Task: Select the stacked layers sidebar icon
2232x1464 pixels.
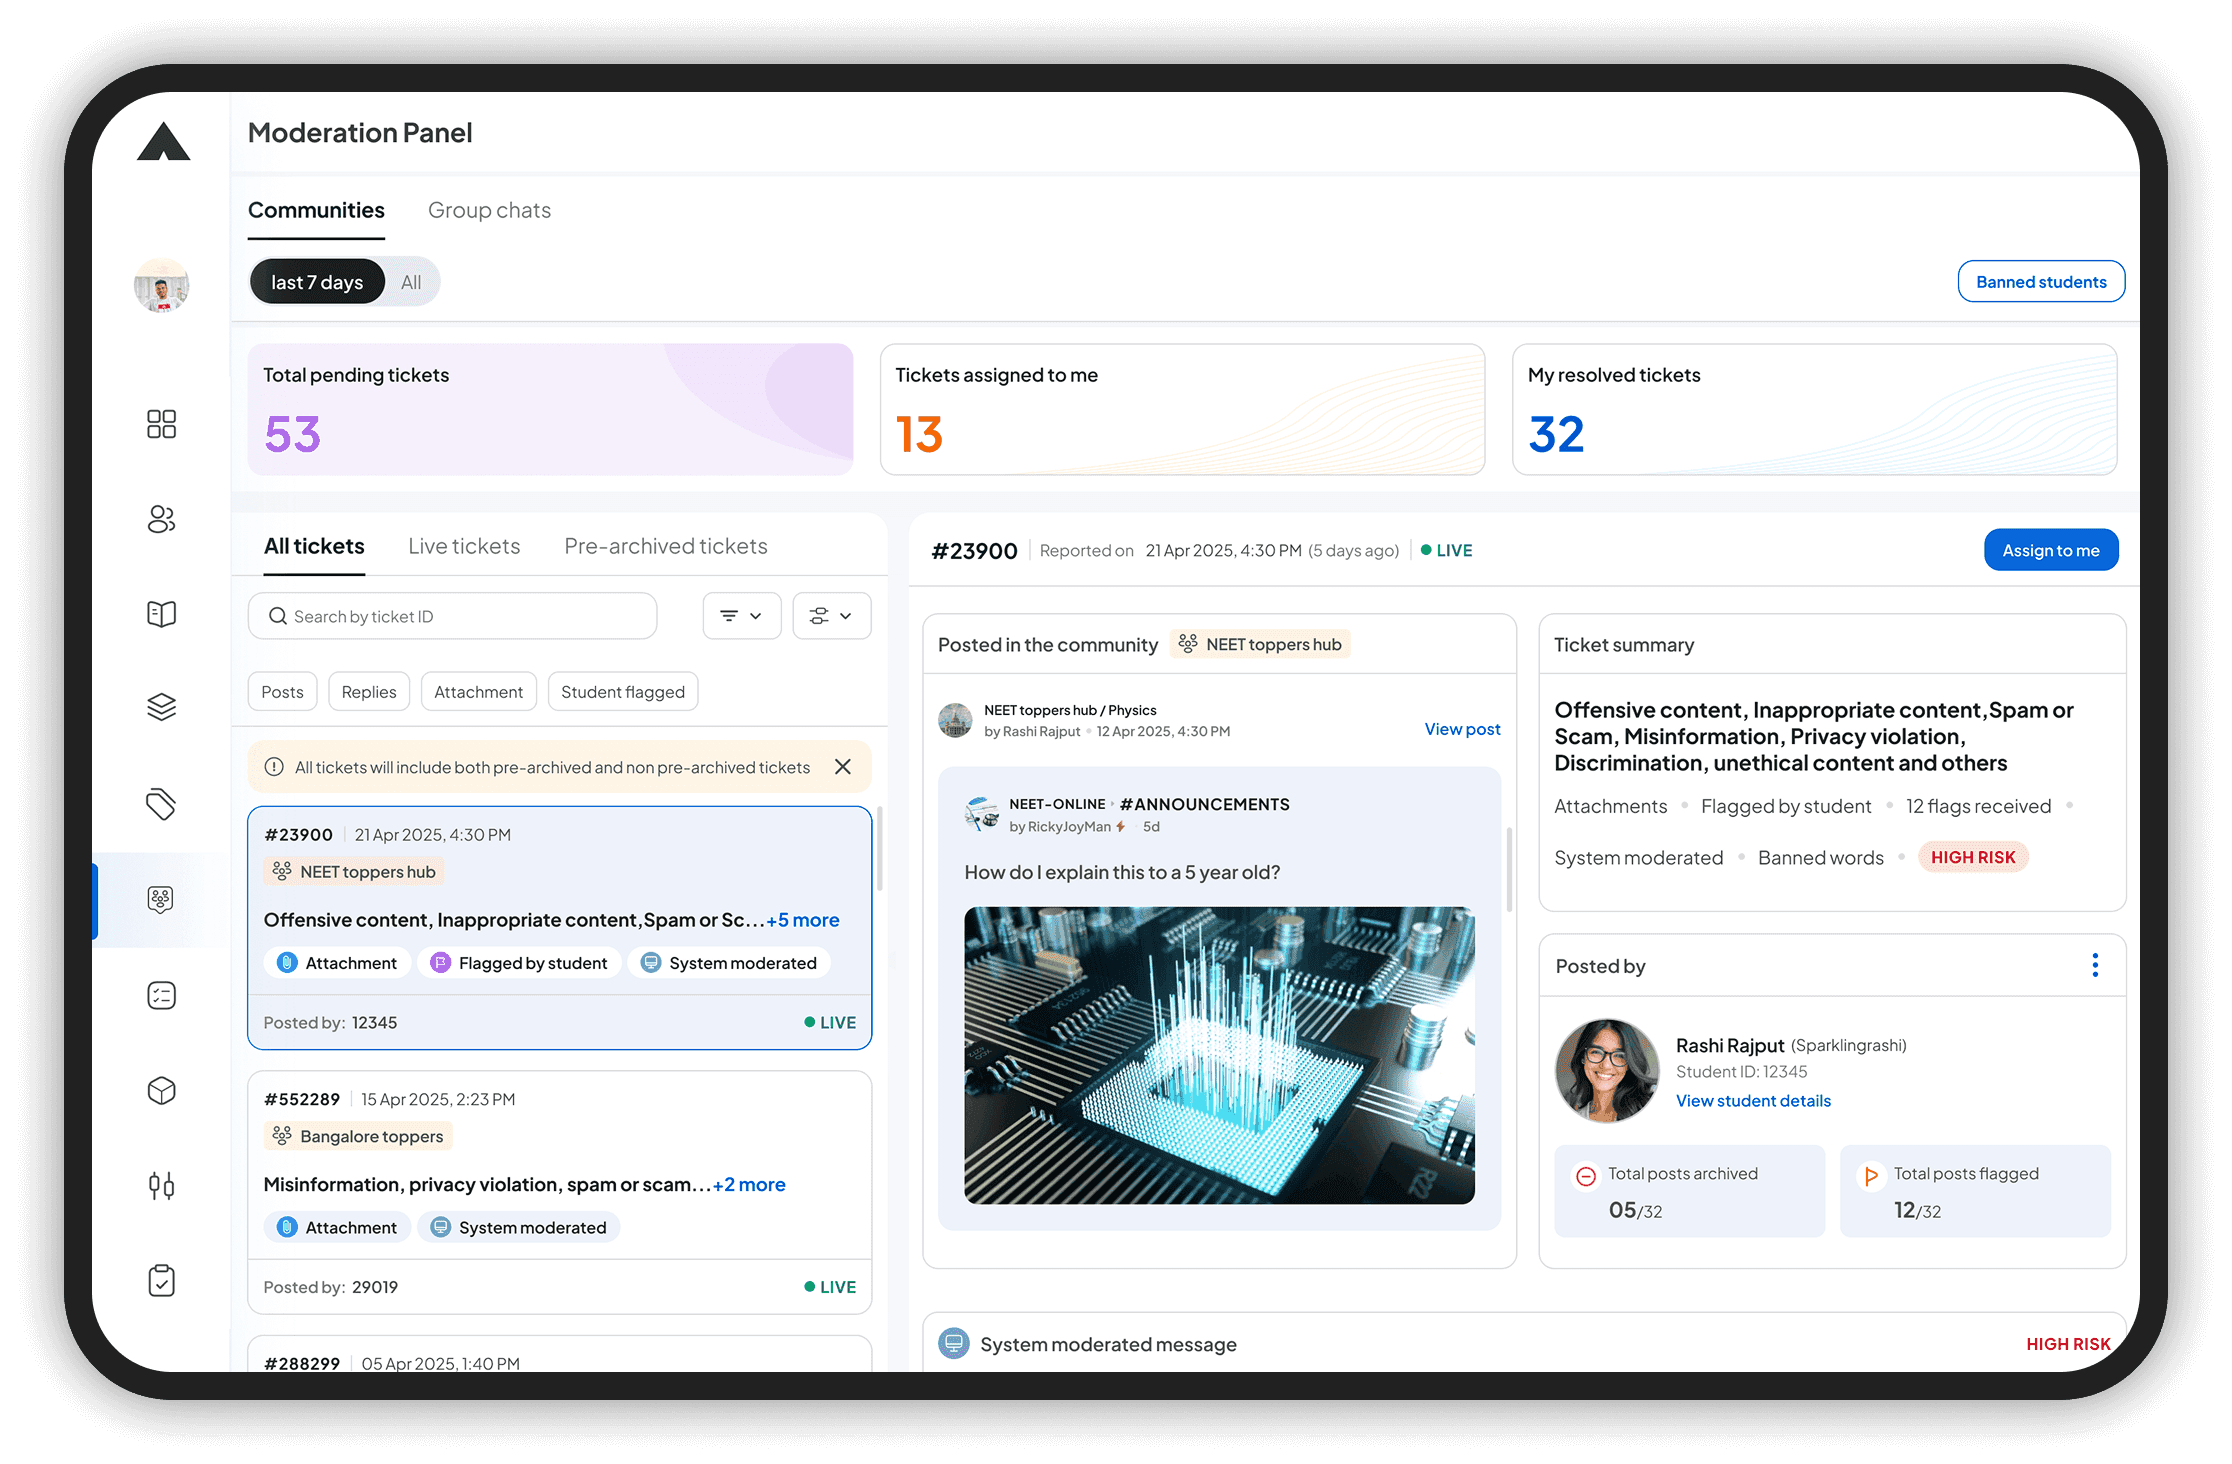Action: [161, 707]
